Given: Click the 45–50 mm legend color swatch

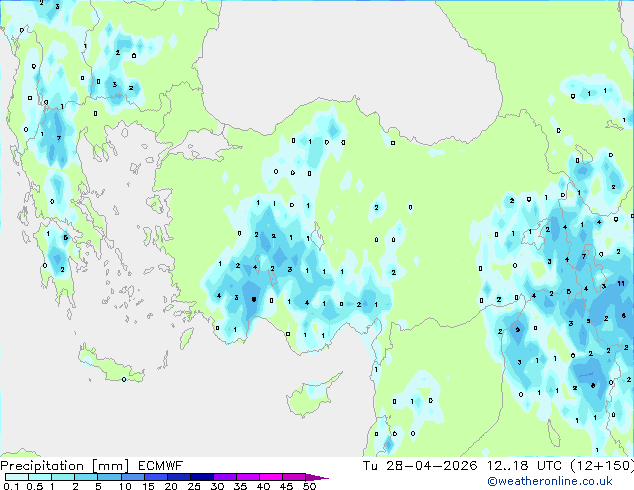Looking at the screenshot, I should 294,477.
